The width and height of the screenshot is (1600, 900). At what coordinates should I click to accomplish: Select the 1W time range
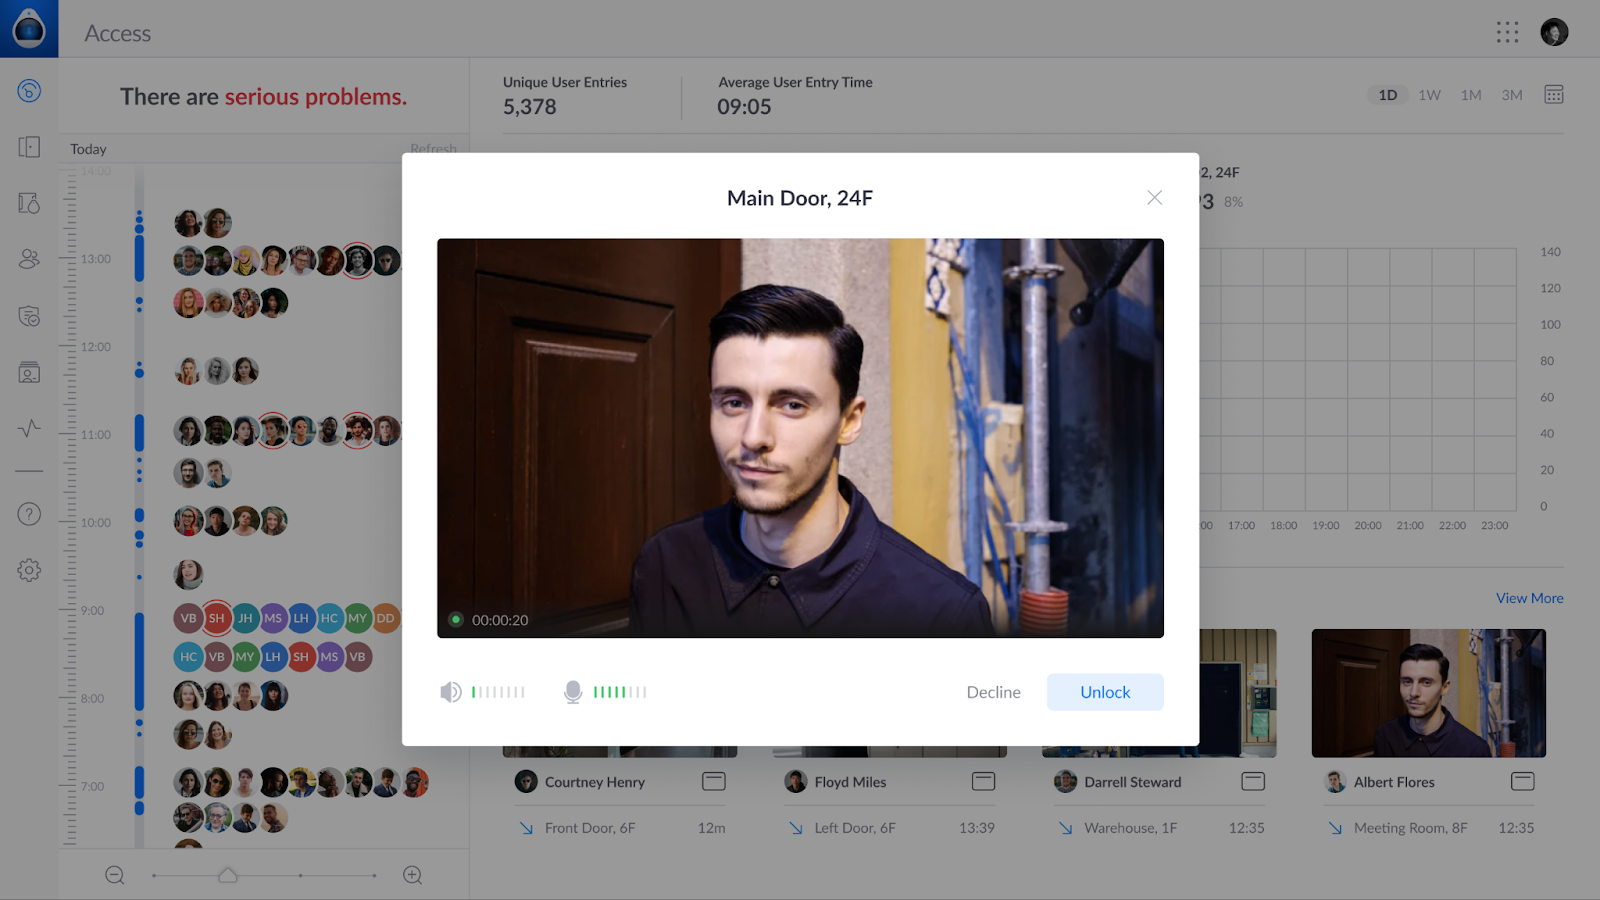[1429, 95]
